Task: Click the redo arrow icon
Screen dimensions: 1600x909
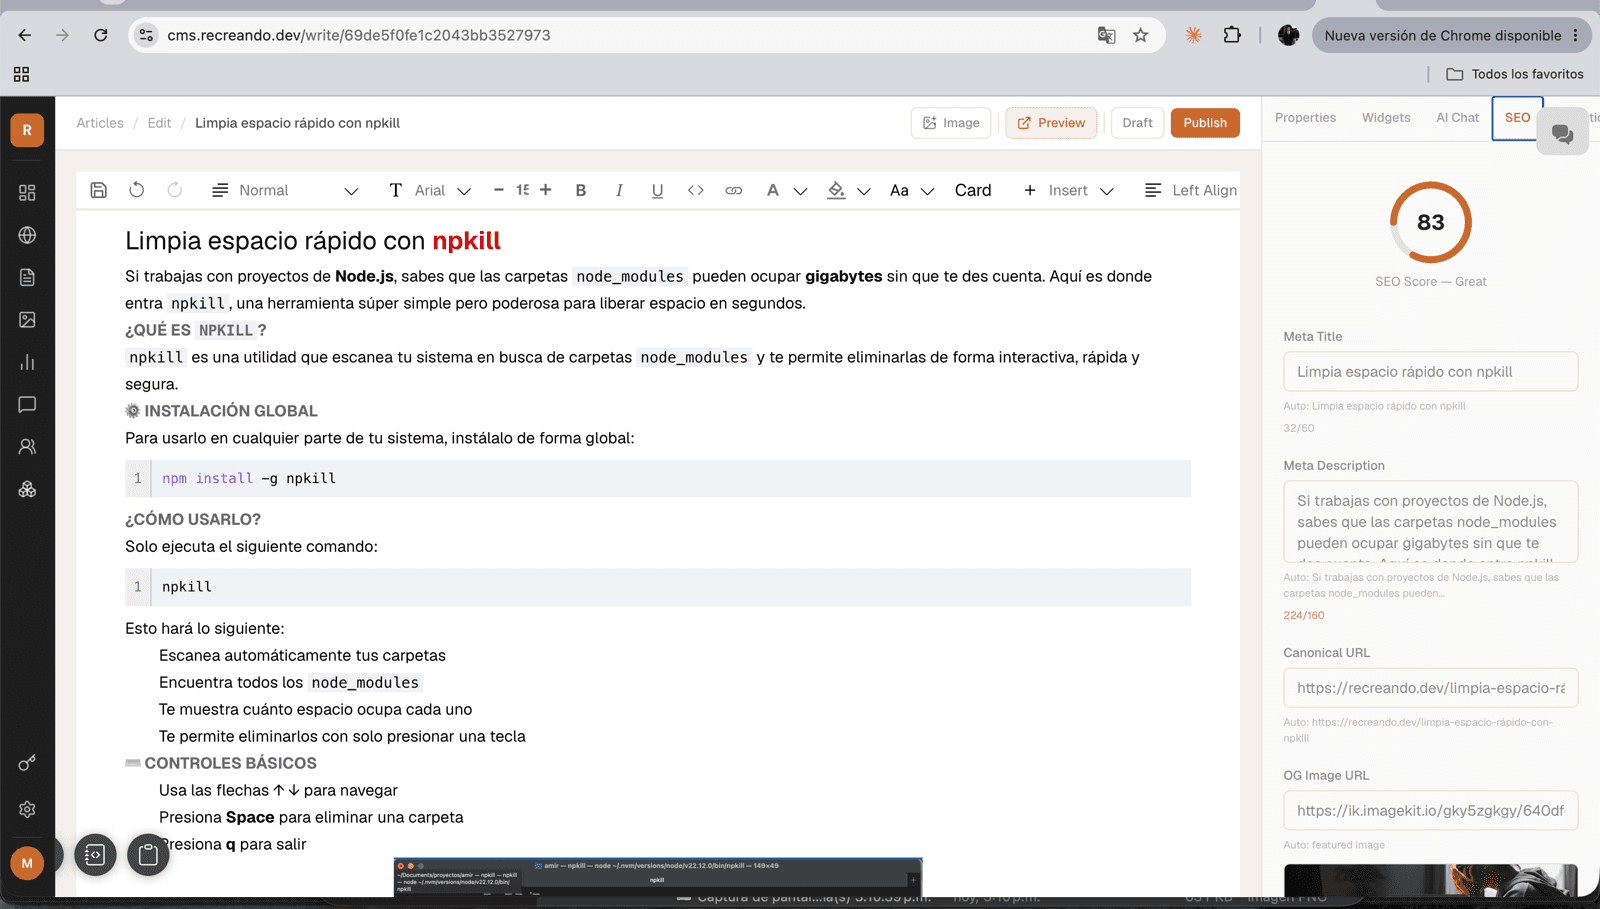Action: coord(175,190)
